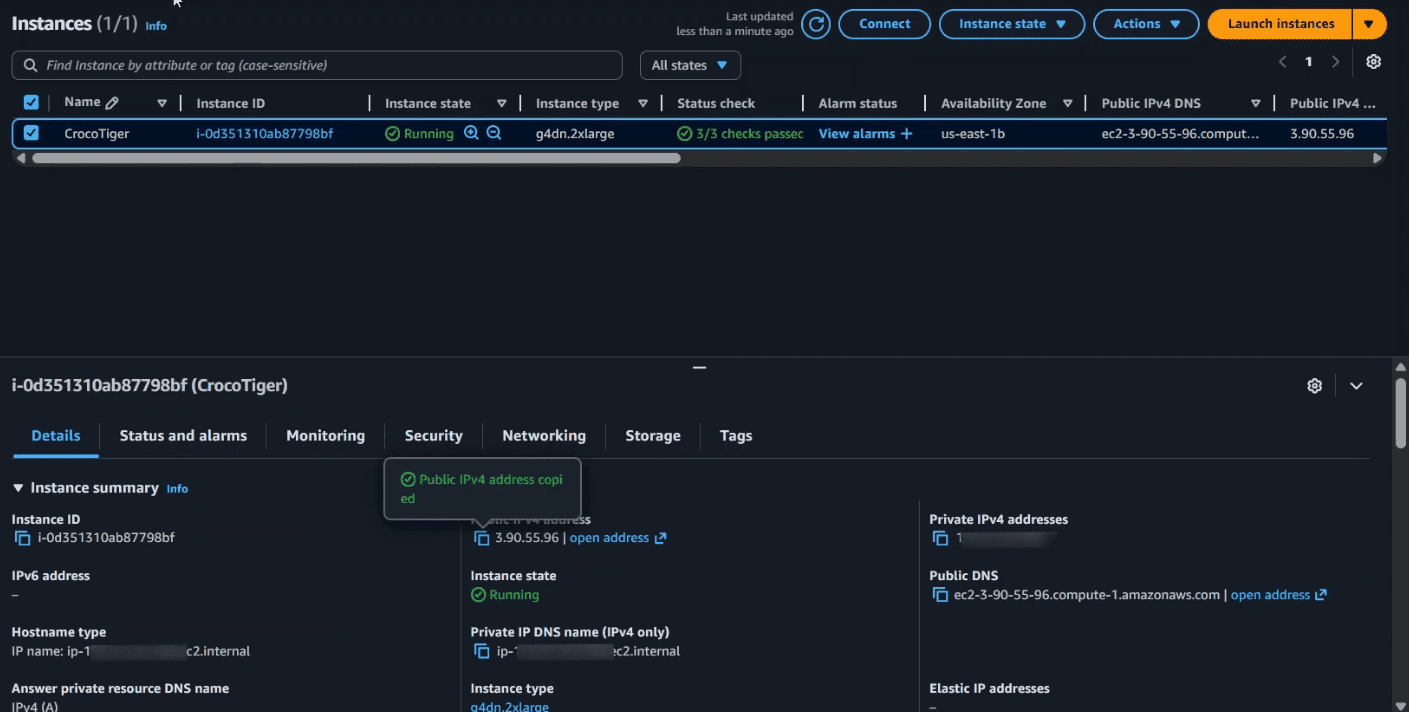Image resolution: width=1409 pixels, height=712 pixels.
Task: Copy the Public DNS name
Action: click(x=940, y=594)
